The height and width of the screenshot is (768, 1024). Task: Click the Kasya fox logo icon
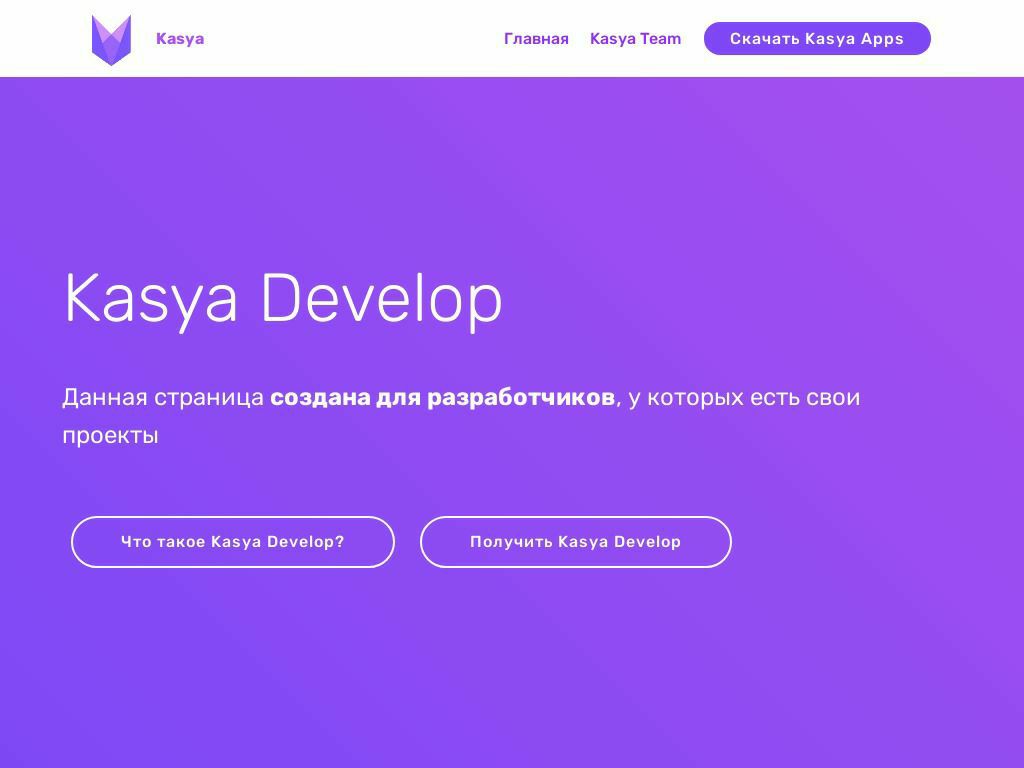[x=111, y=39]
